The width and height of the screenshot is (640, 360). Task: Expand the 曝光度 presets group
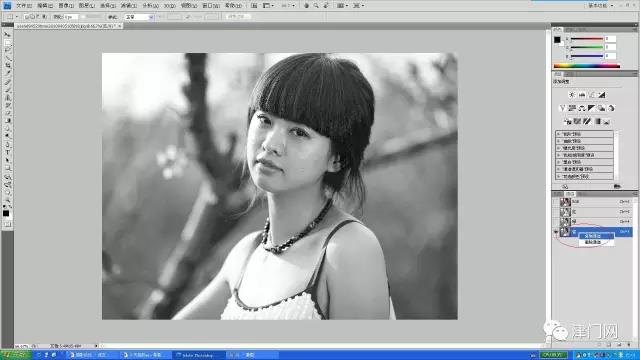click(x=558, y=148)
